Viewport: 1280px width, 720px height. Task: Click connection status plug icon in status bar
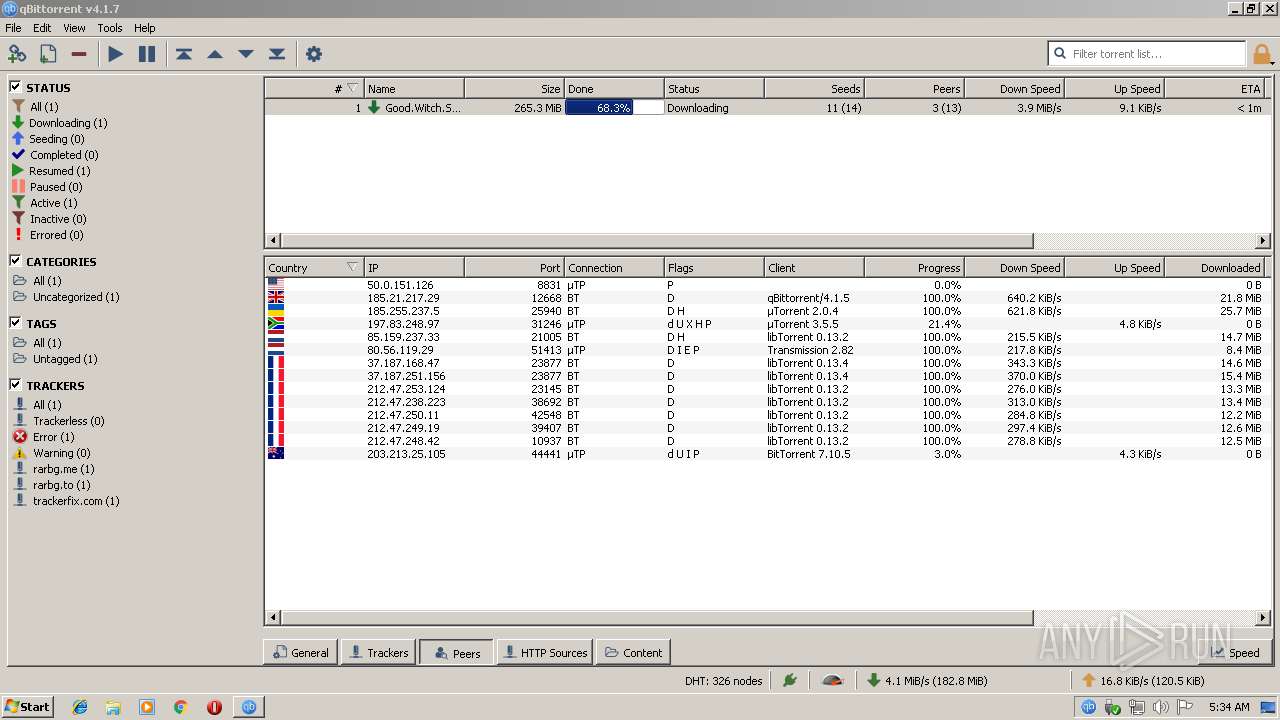coord(790,680)
